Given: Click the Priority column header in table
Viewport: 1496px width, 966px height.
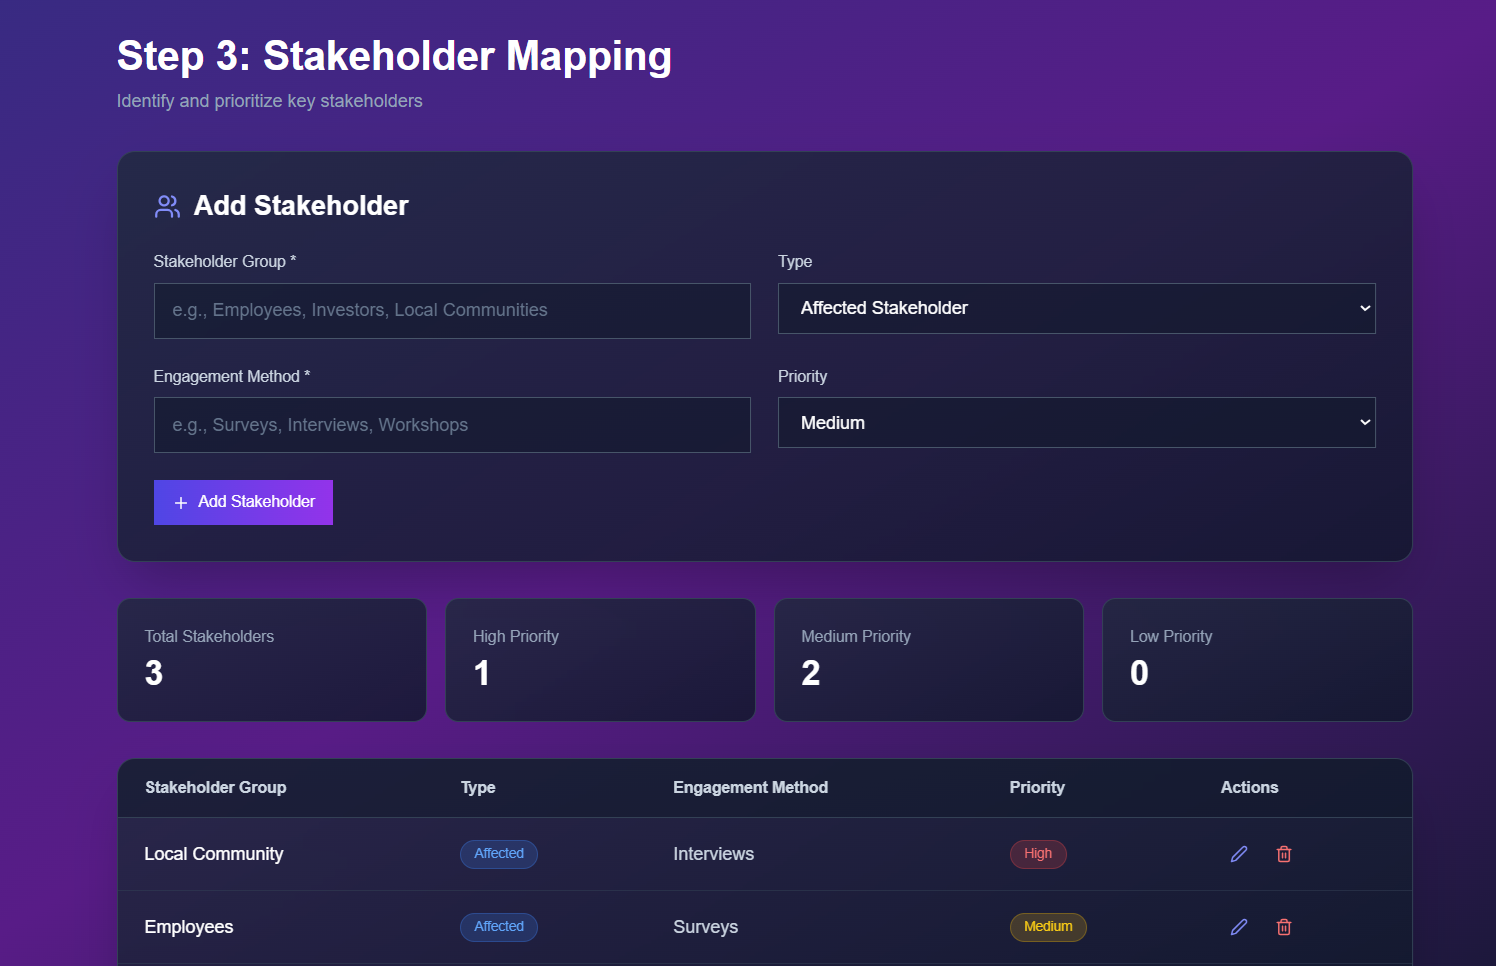Looking at the screenshot, I should pos(1037,788).
